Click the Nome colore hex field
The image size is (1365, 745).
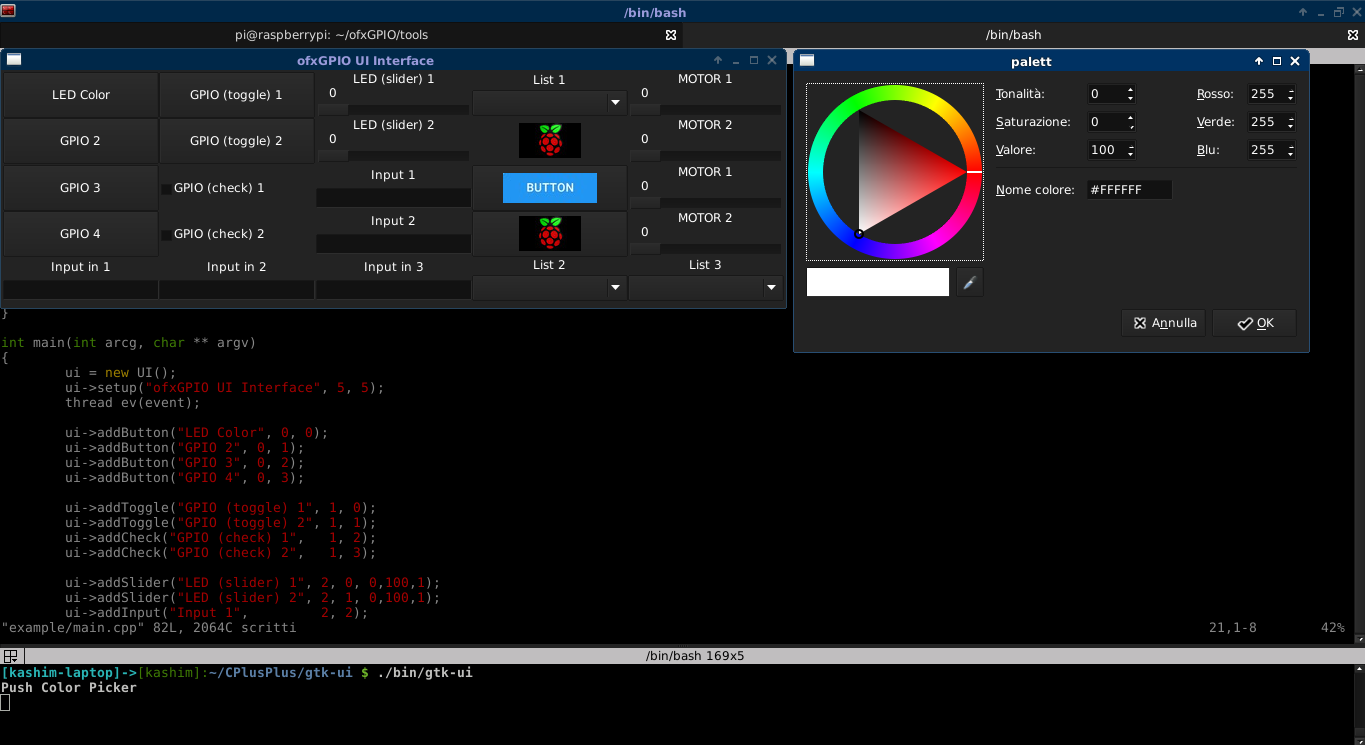coord(1129,190)
